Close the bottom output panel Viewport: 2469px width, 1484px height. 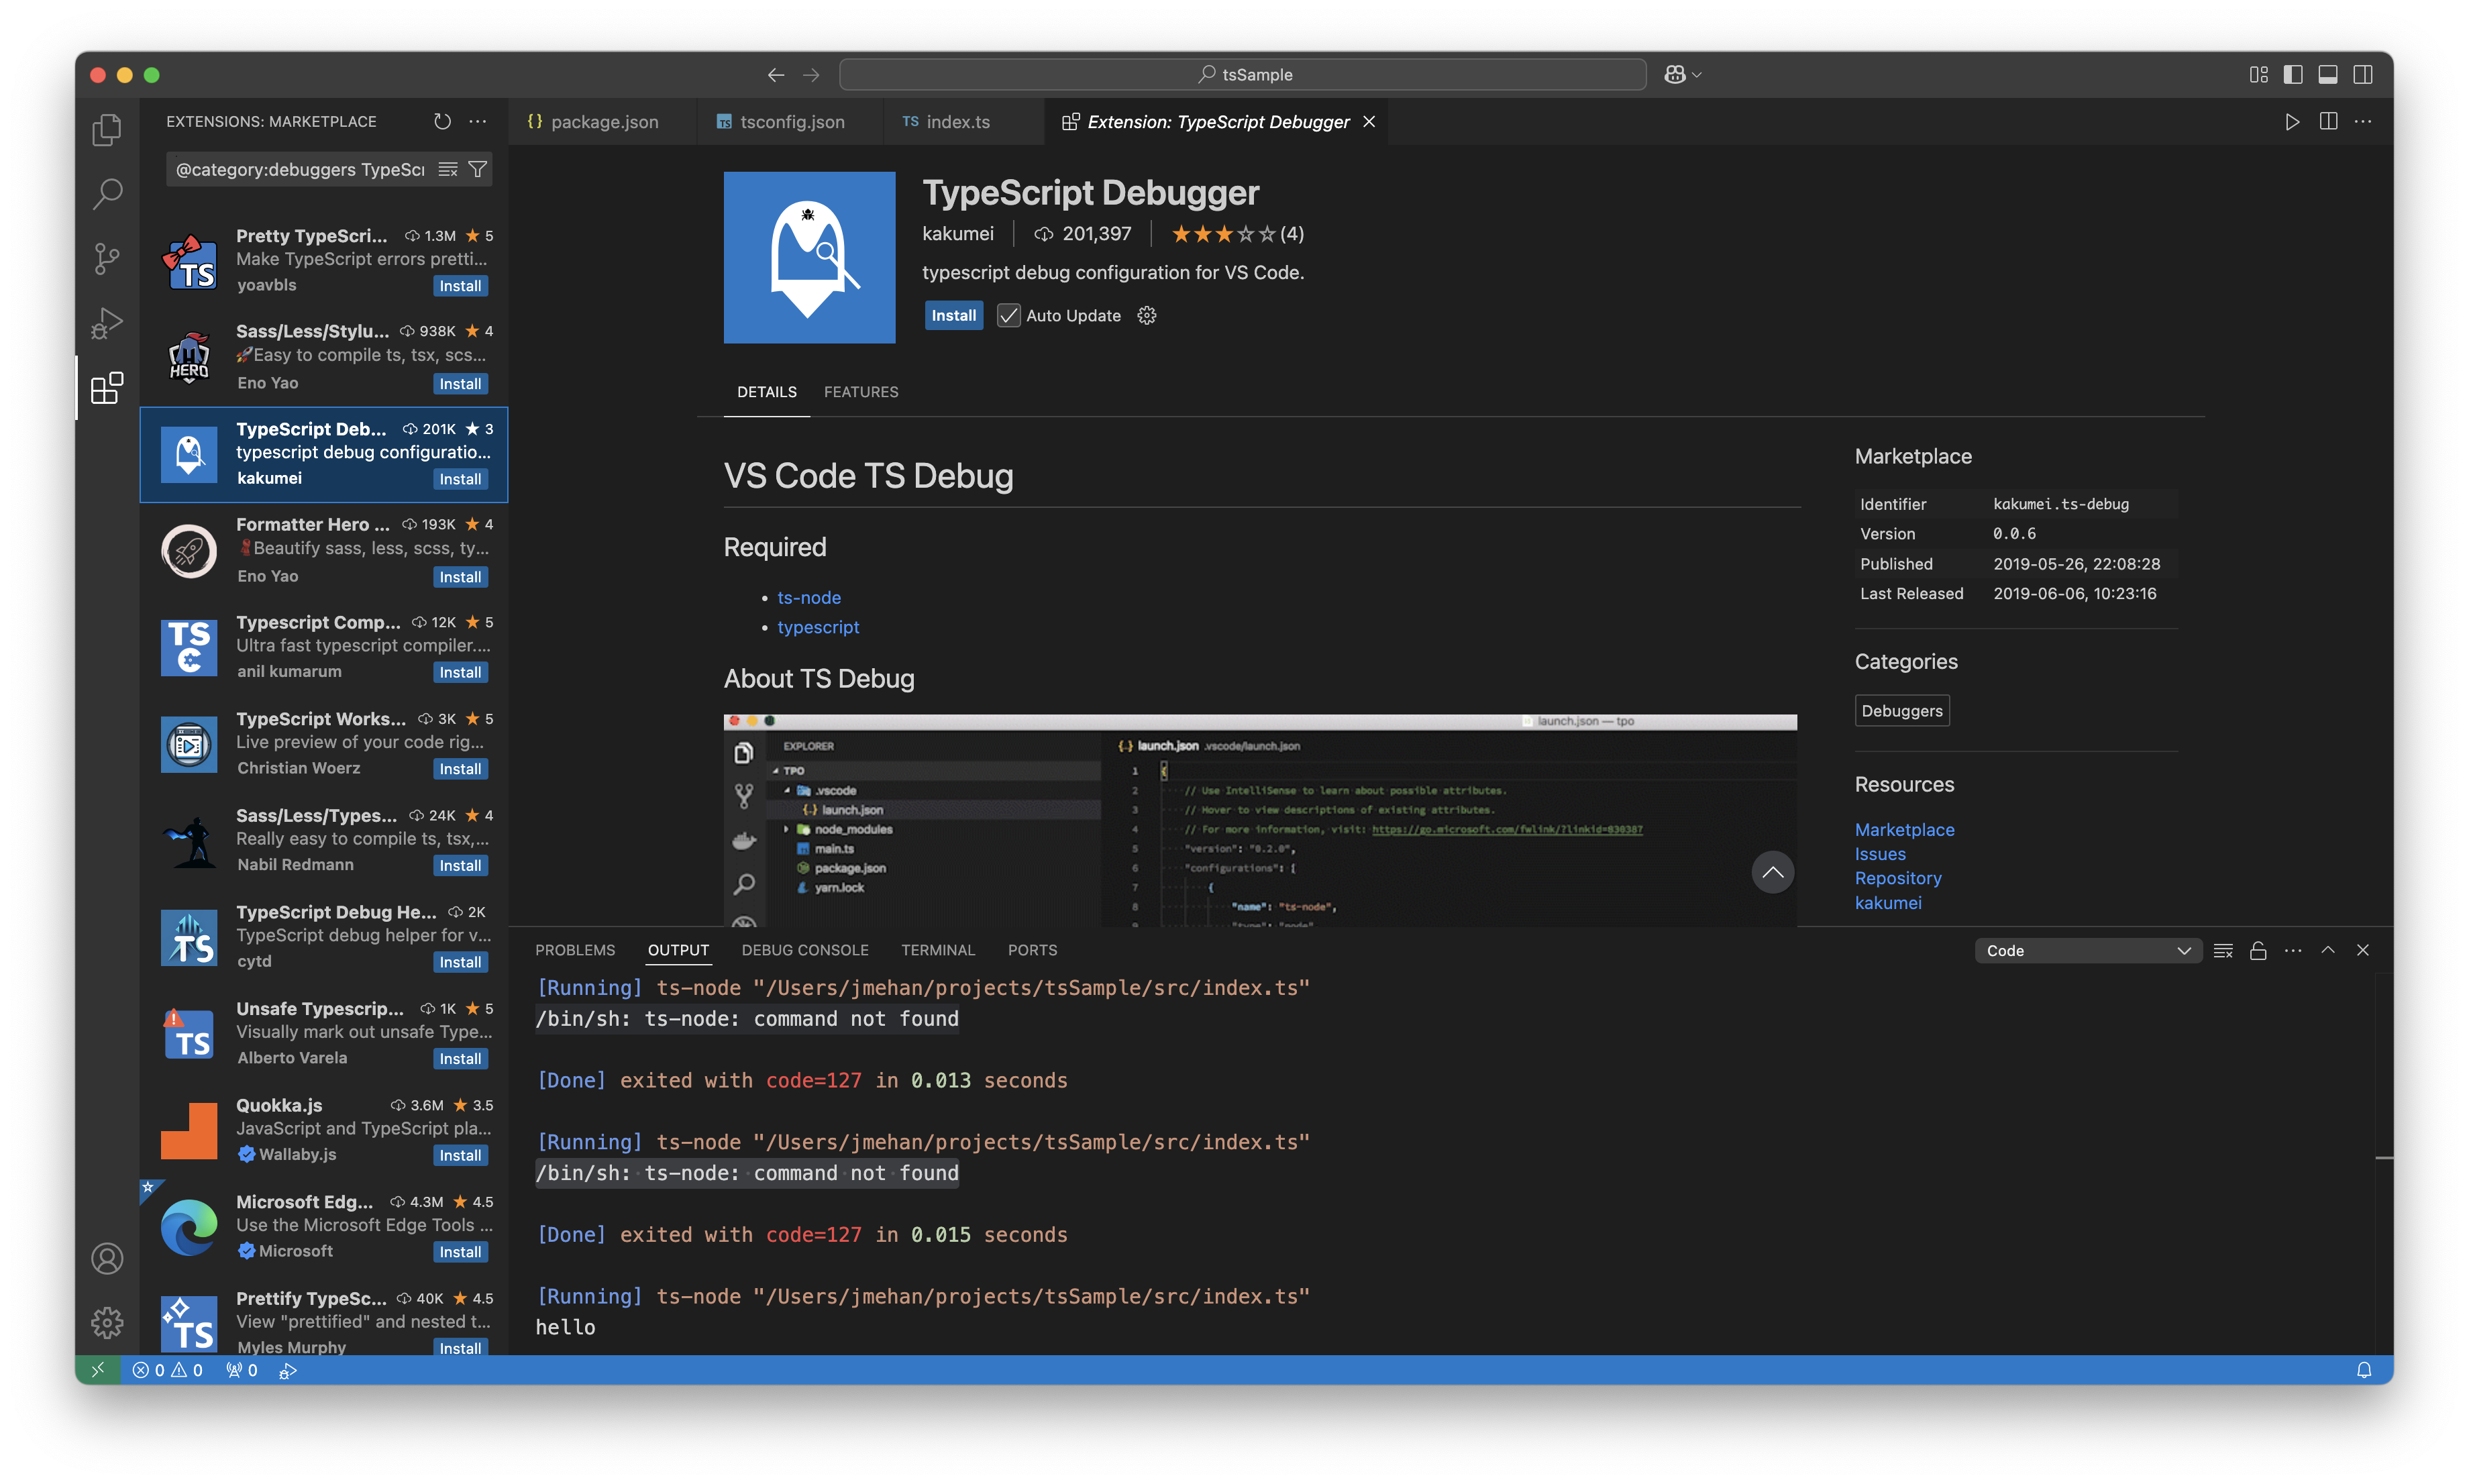tap(2363, 950)
